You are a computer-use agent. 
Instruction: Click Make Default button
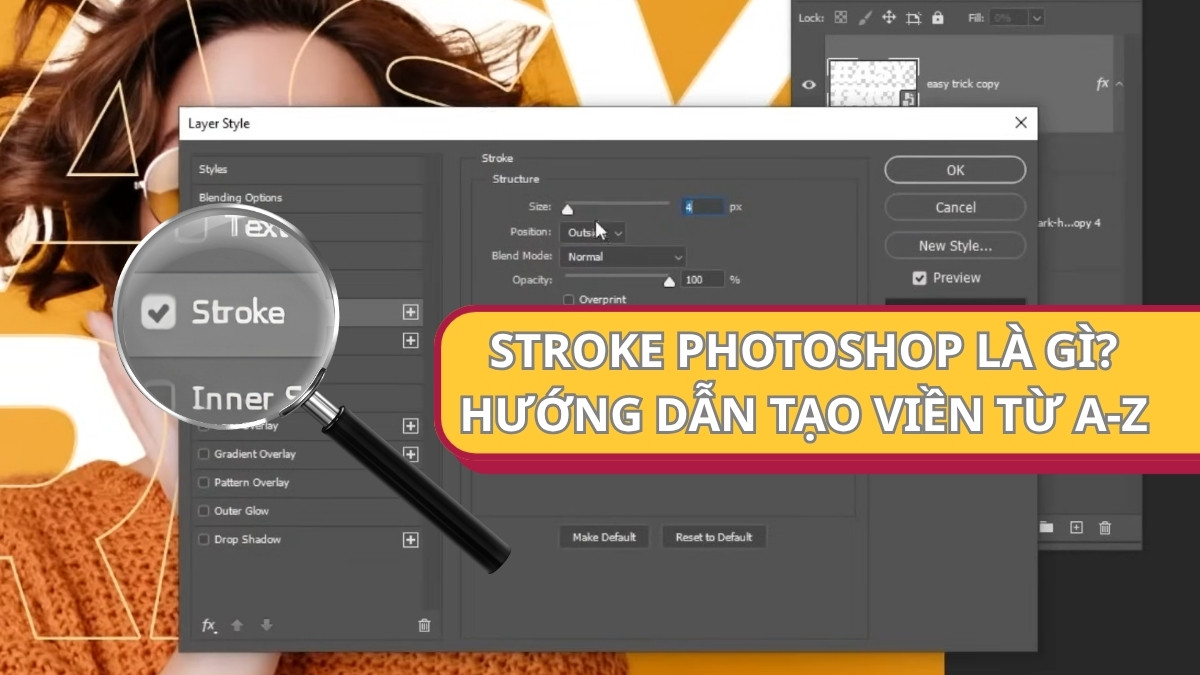point(604,537)
